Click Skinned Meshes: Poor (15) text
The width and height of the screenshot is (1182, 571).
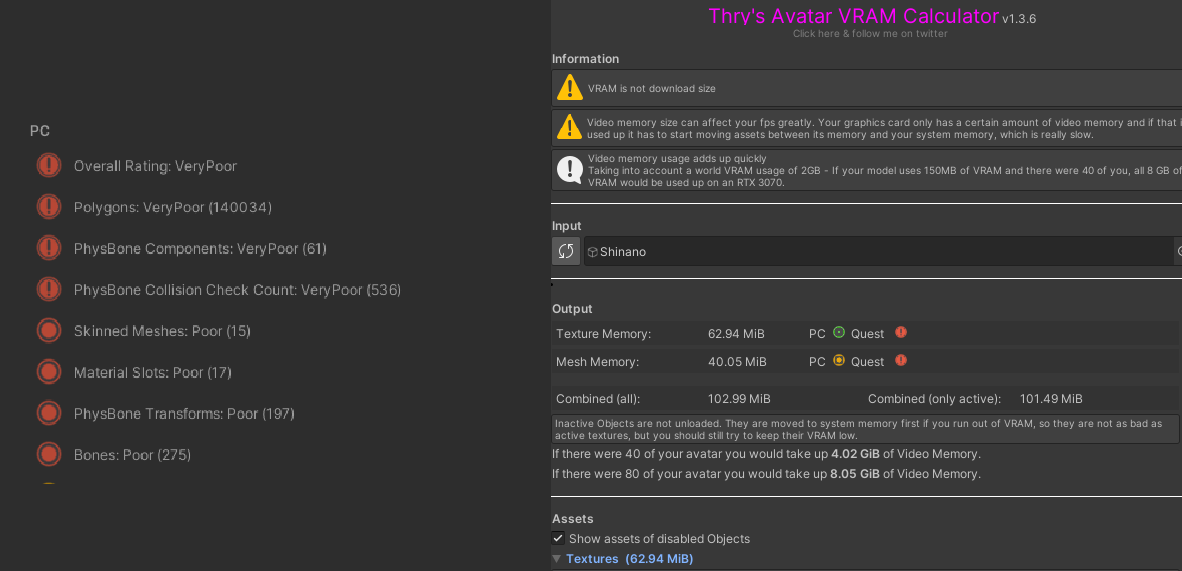(162, 331)
